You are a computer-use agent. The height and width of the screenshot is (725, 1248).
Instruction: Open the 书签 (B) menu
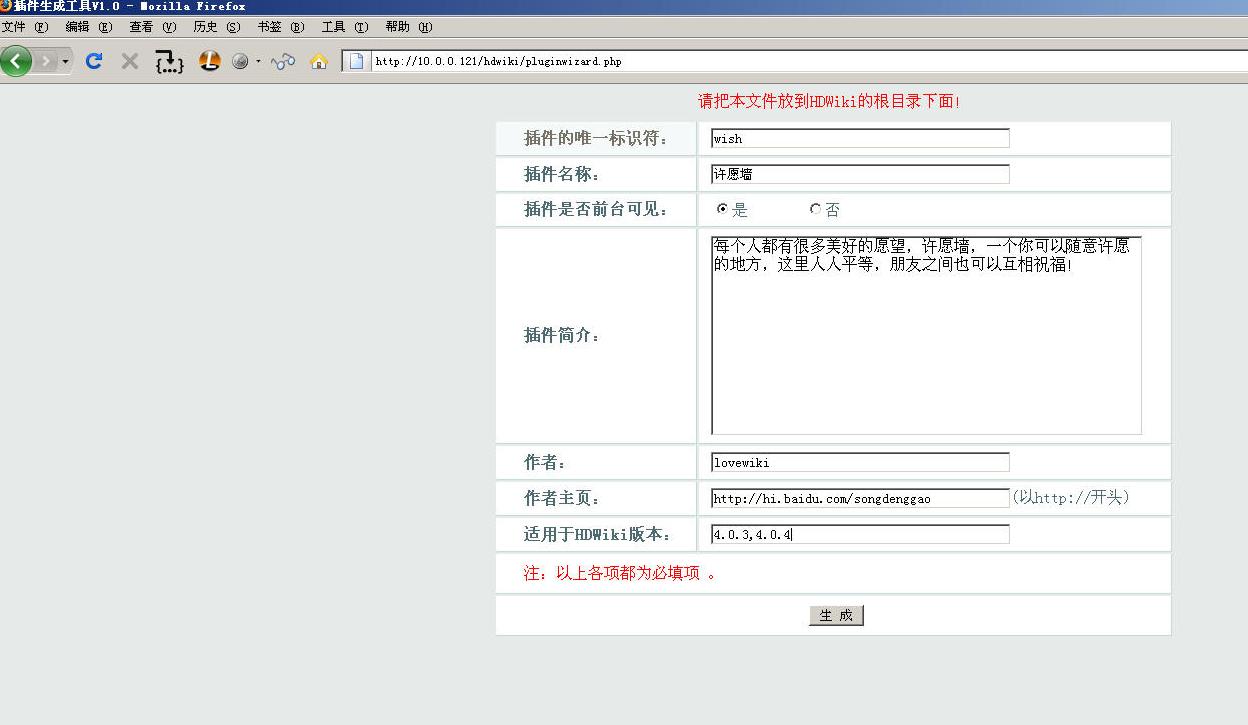click(281, 27)
